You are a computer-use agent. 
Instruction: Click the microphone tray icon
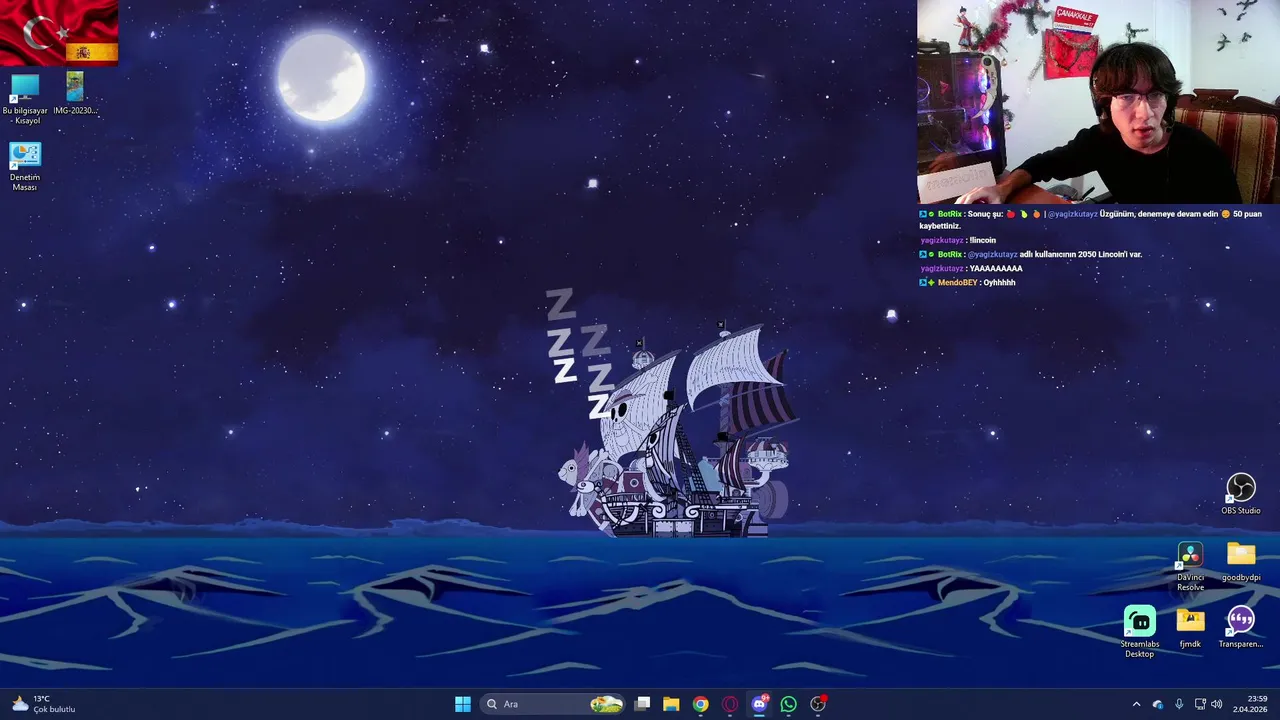[x=1179, y=704]
